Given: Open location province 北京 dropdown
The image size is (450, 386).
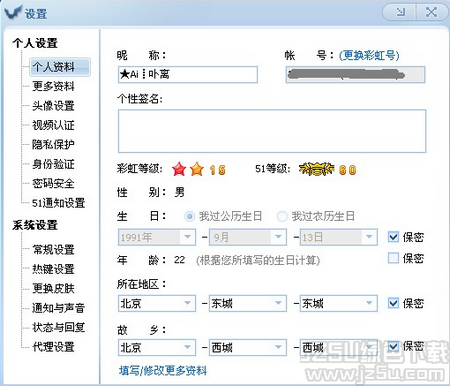Looking at the screenshot, I should (157, 303).
